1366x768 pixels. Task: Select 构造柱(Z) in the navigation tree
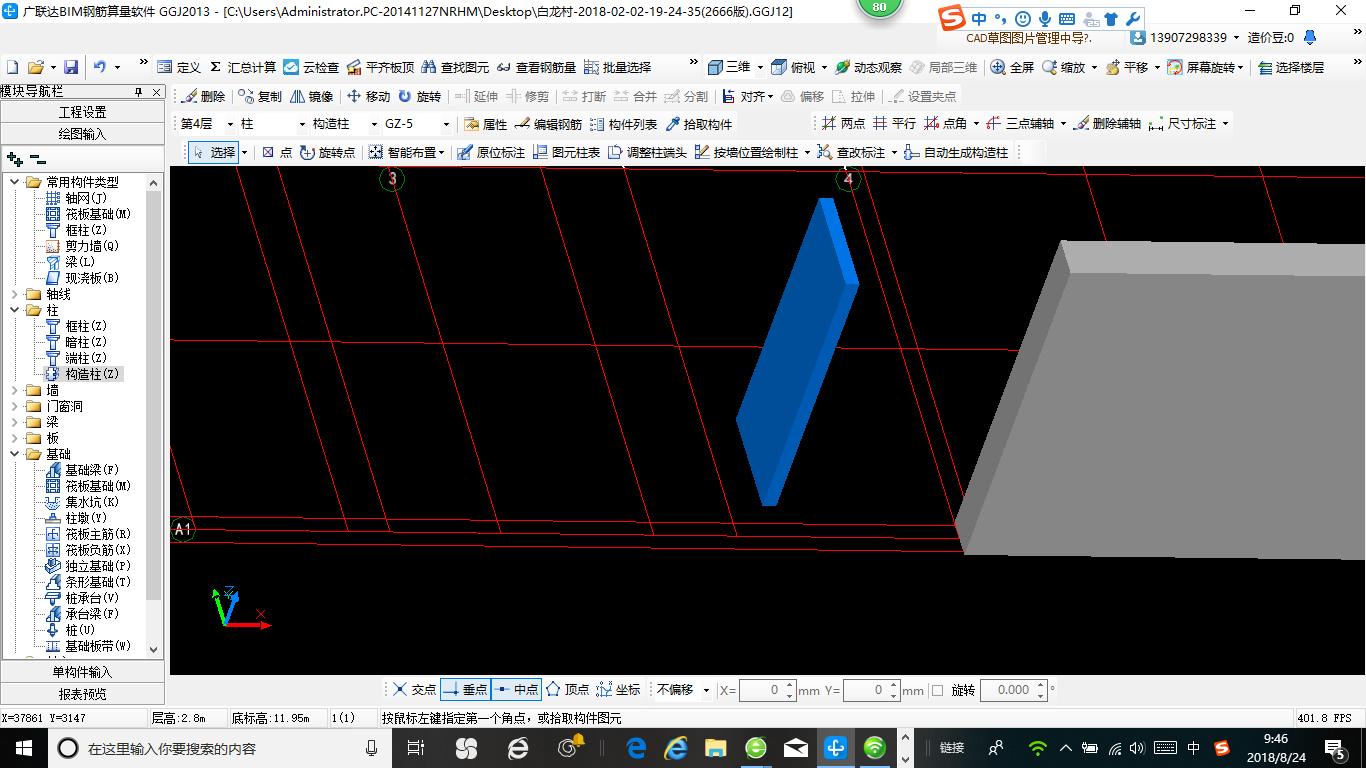coord(83,374)
